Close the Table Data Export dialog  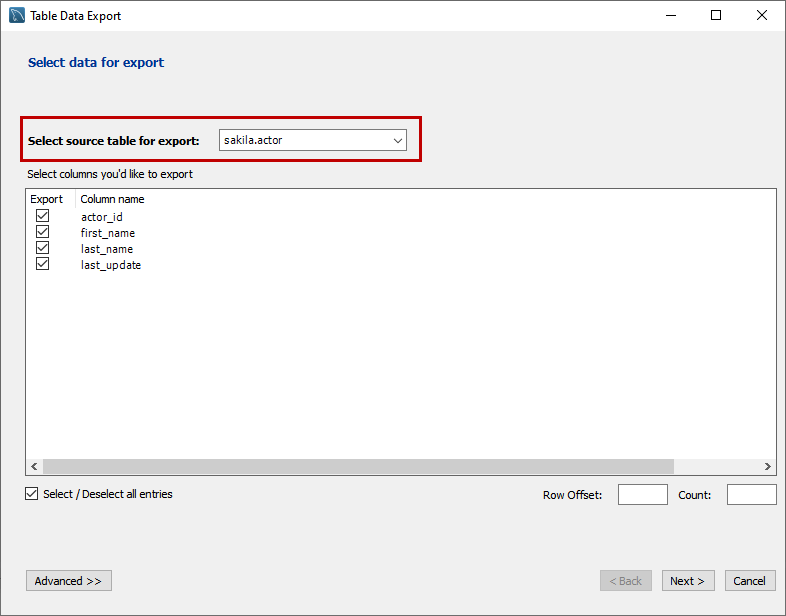pos(762,15)
